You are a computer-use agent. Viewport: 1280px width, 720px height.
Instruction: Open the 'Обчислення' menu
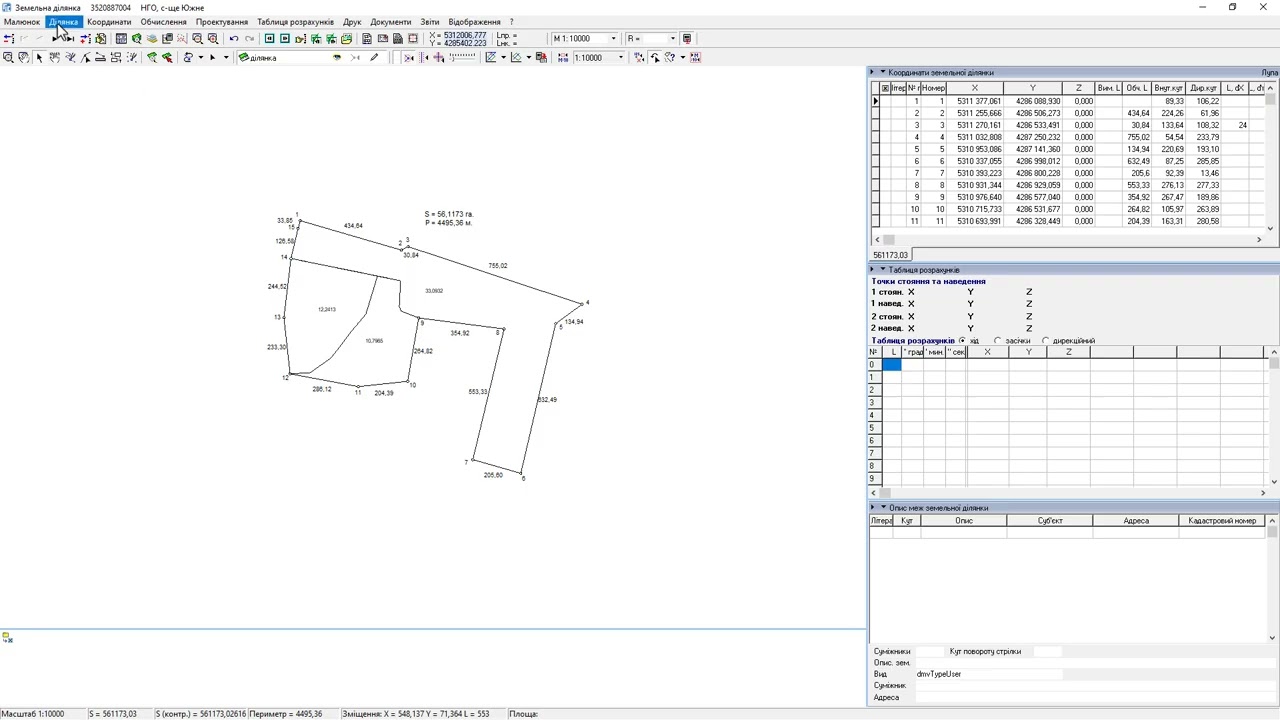pos(163,22)
